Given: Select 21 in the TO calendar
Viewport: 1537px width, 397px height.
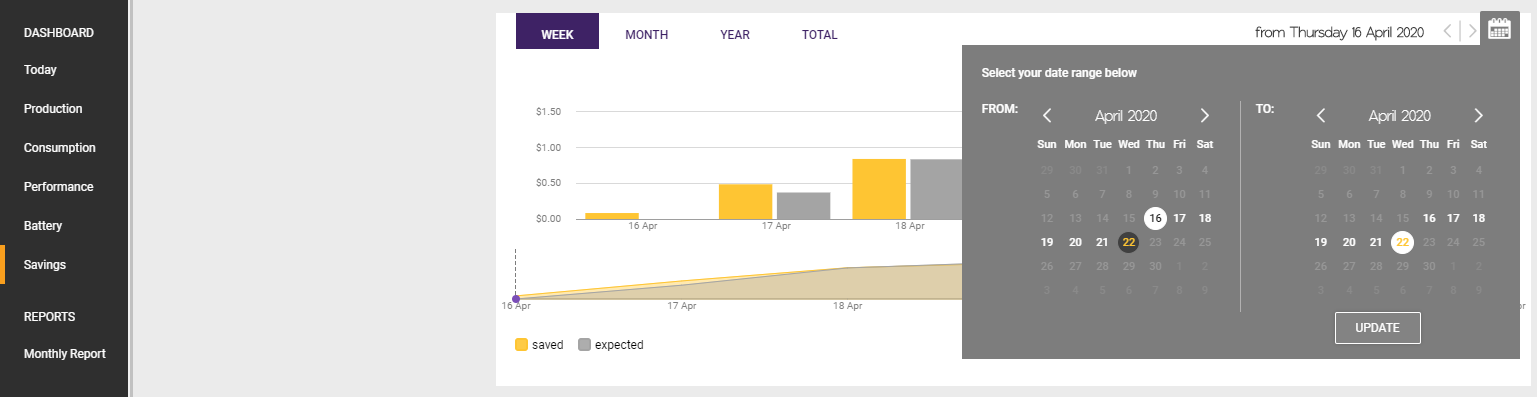Looking at the screenshot, I should coord(1376,242).
